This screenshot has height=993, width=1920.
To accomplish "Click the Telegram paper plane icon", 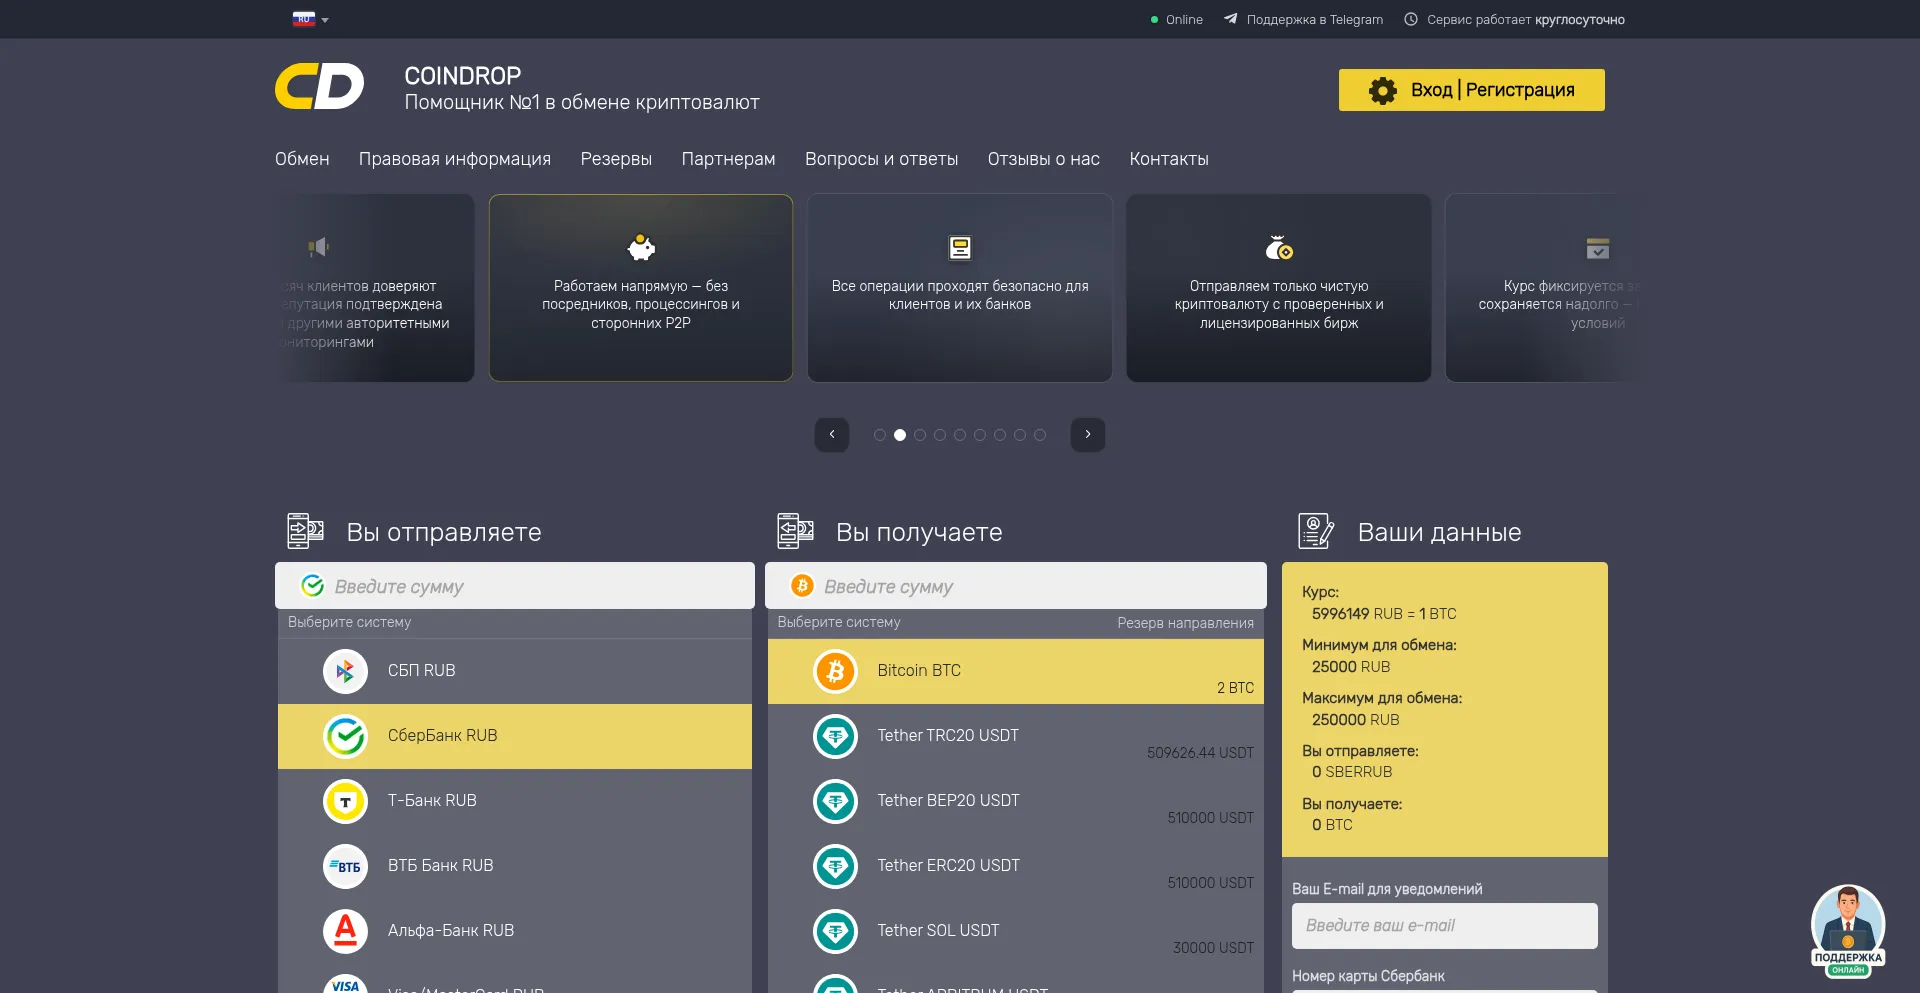I will (1231, 19).
